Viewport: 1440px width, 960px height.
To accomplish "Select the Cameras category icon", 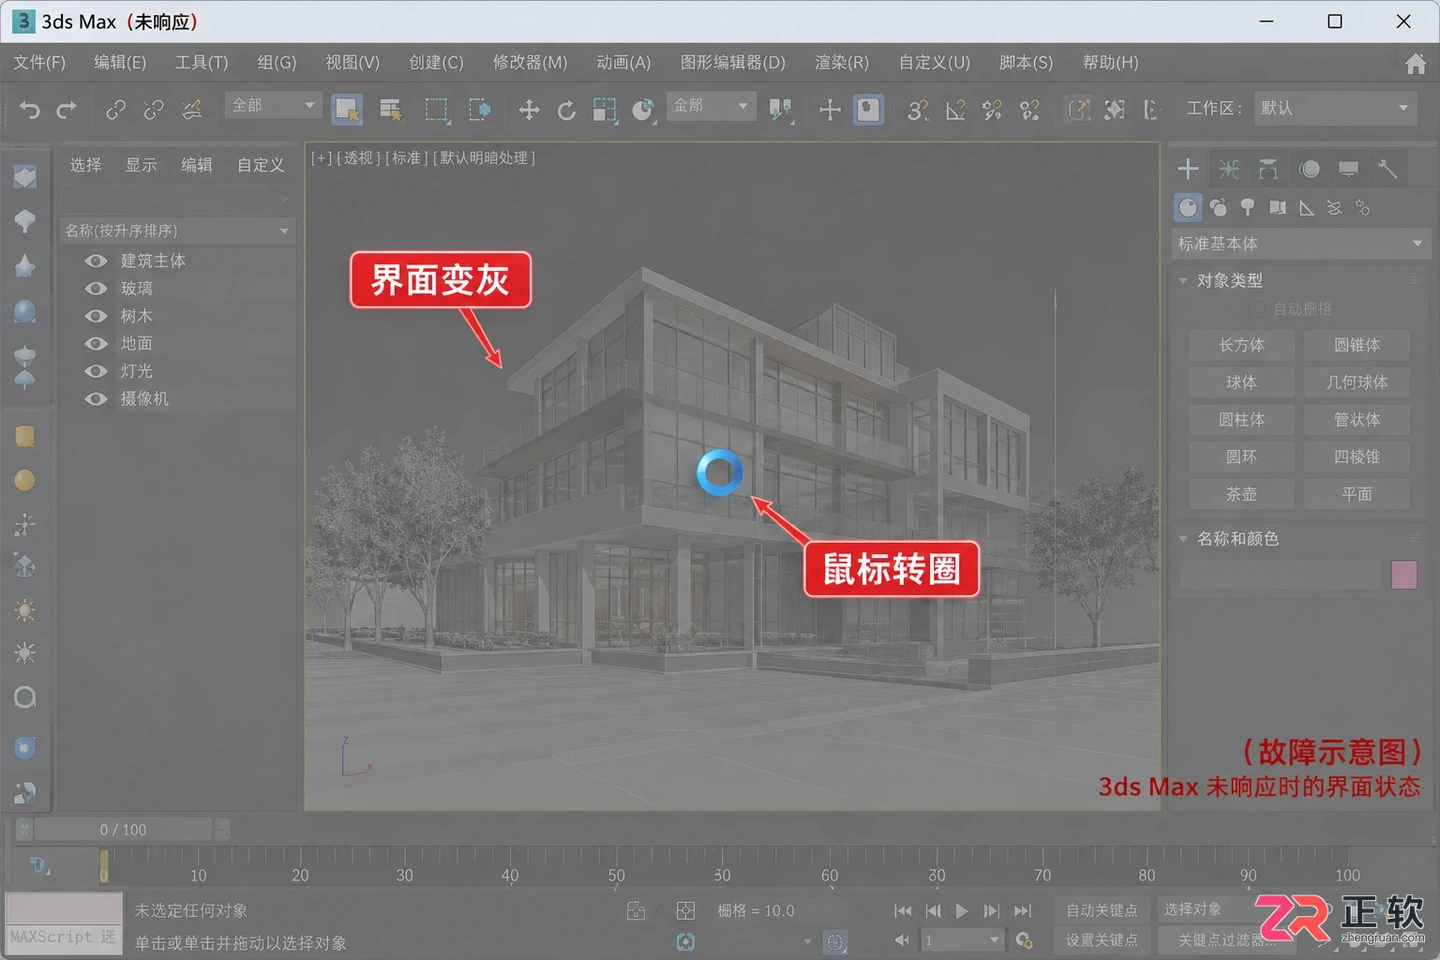I will coord(1277,207).
